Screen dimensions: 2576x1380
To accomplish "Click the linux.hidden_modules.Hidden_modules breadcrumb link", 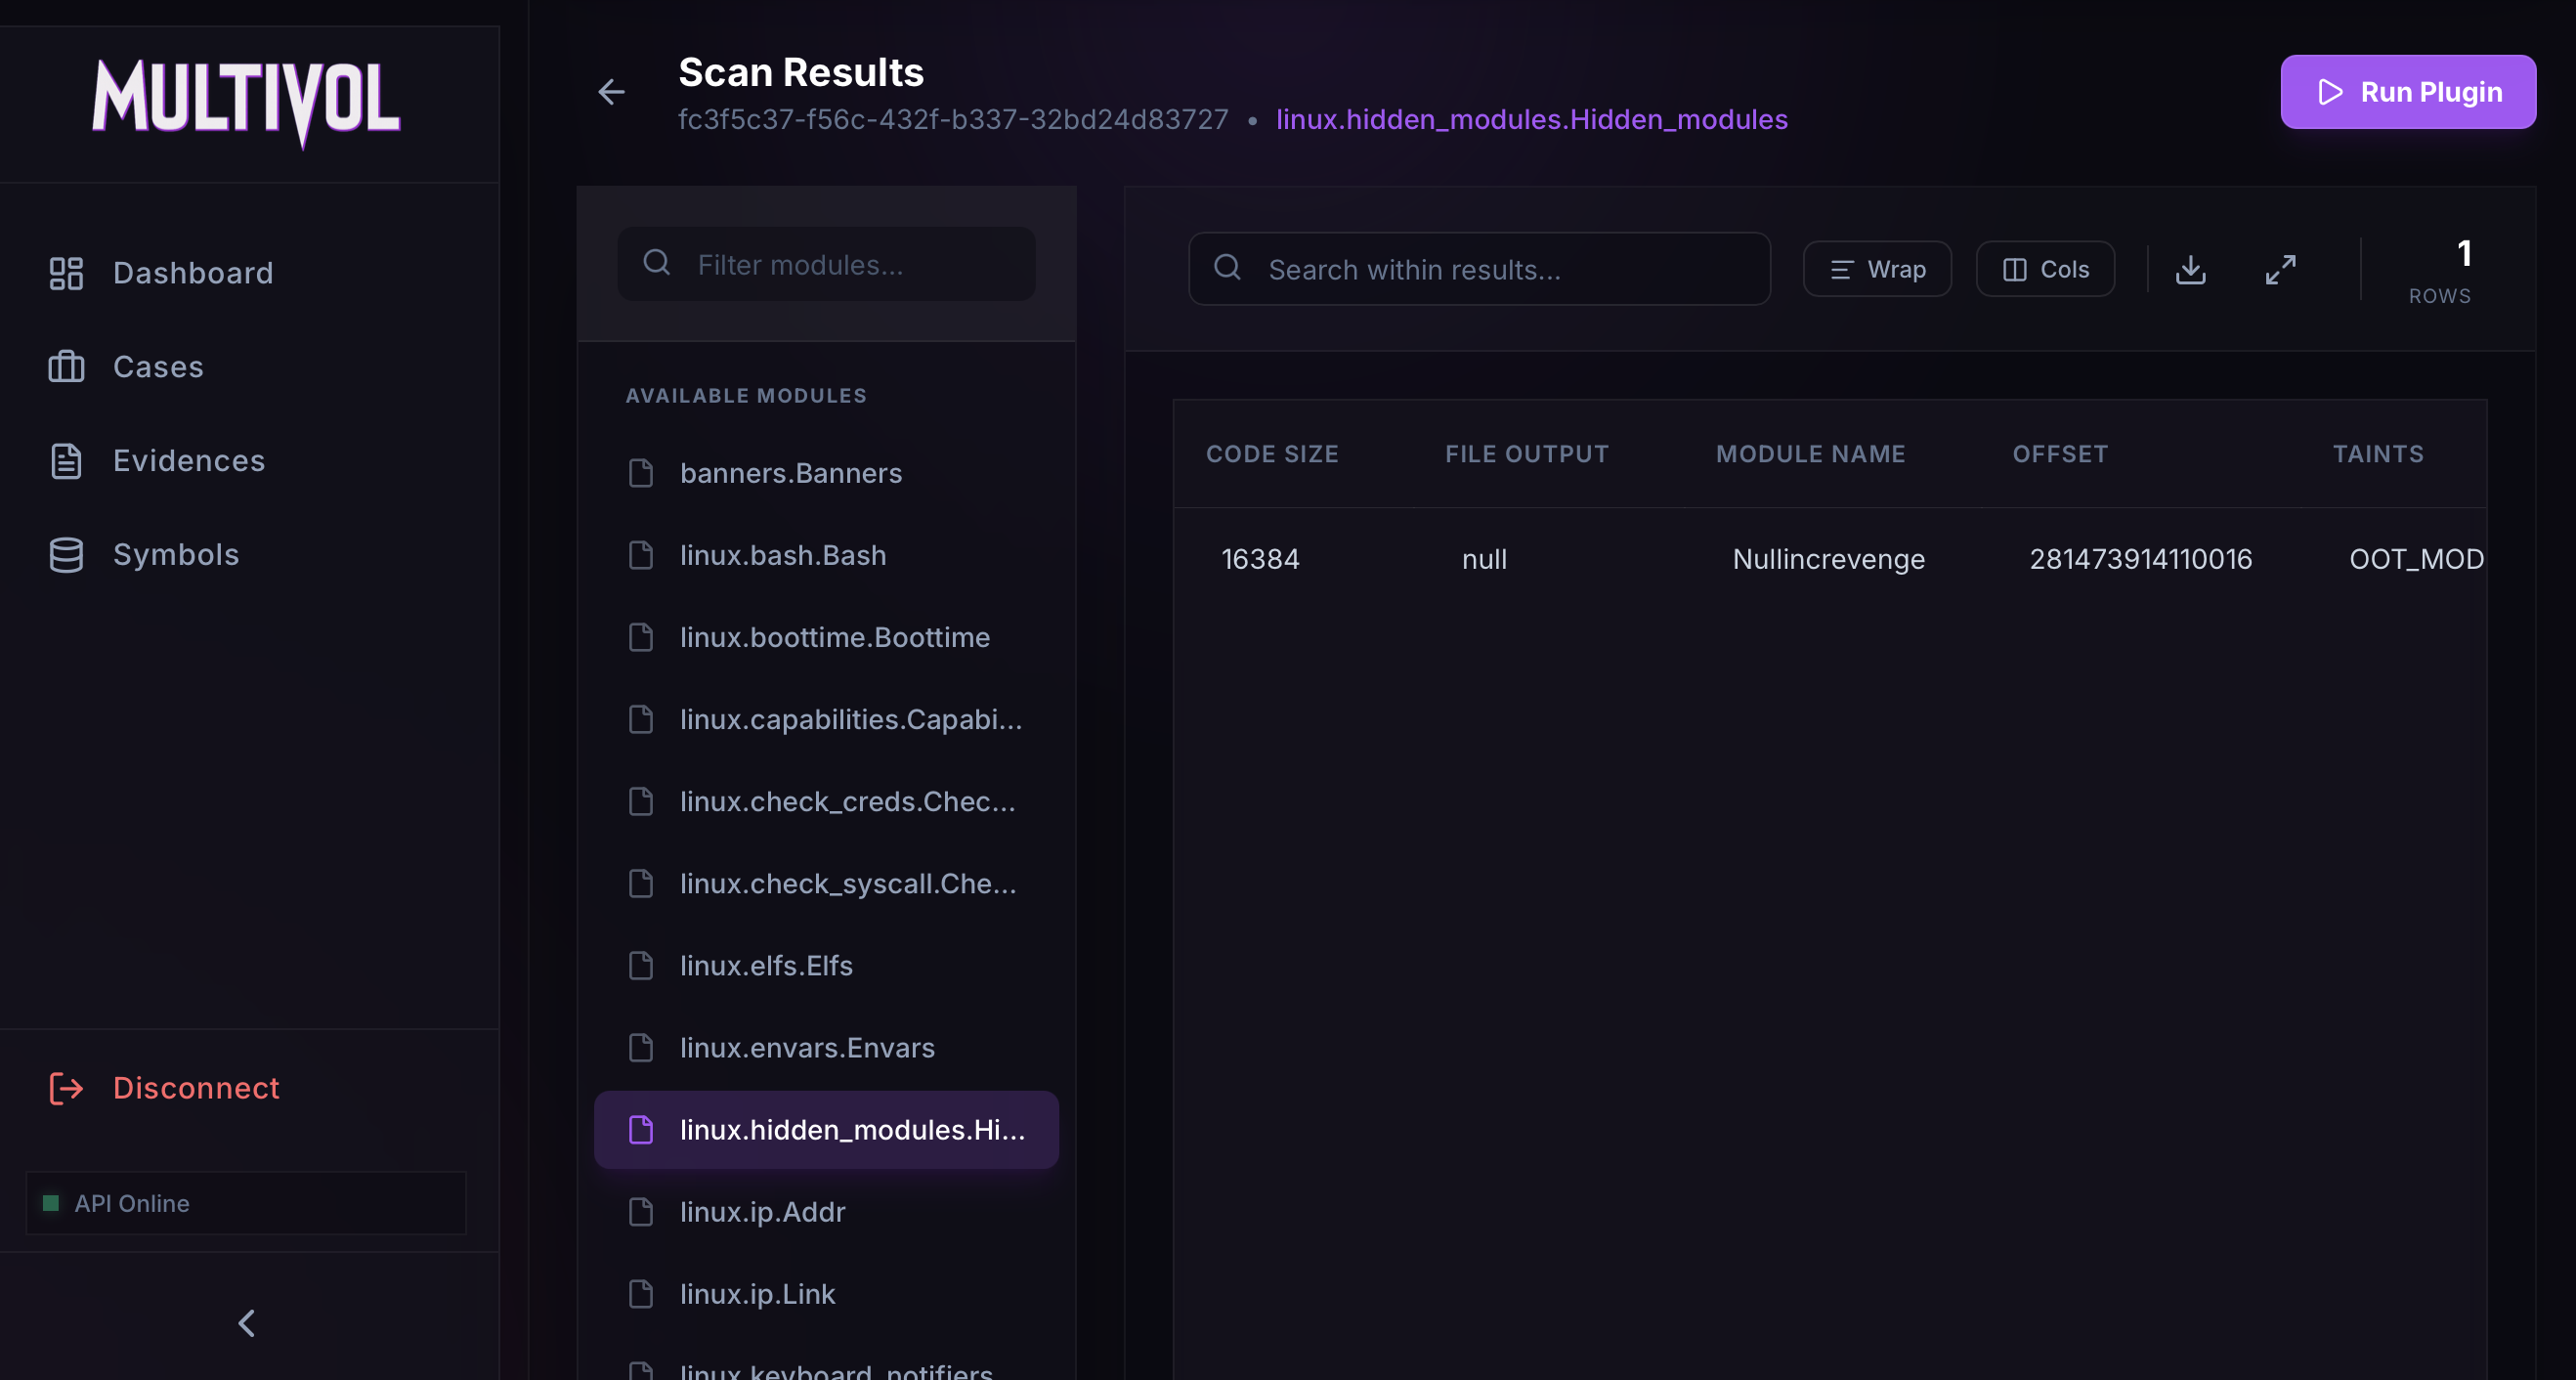I will click(x=1531, y=120).
